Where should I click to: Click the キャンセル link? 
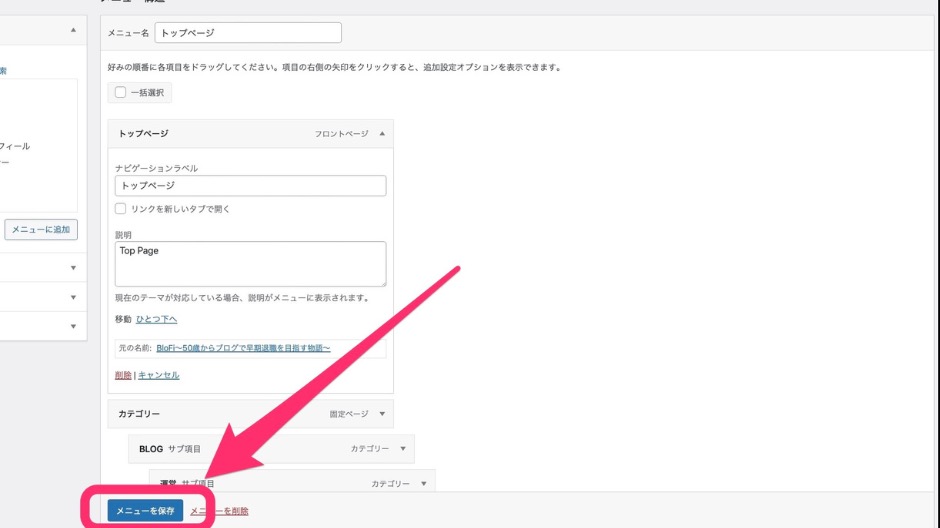158,375
